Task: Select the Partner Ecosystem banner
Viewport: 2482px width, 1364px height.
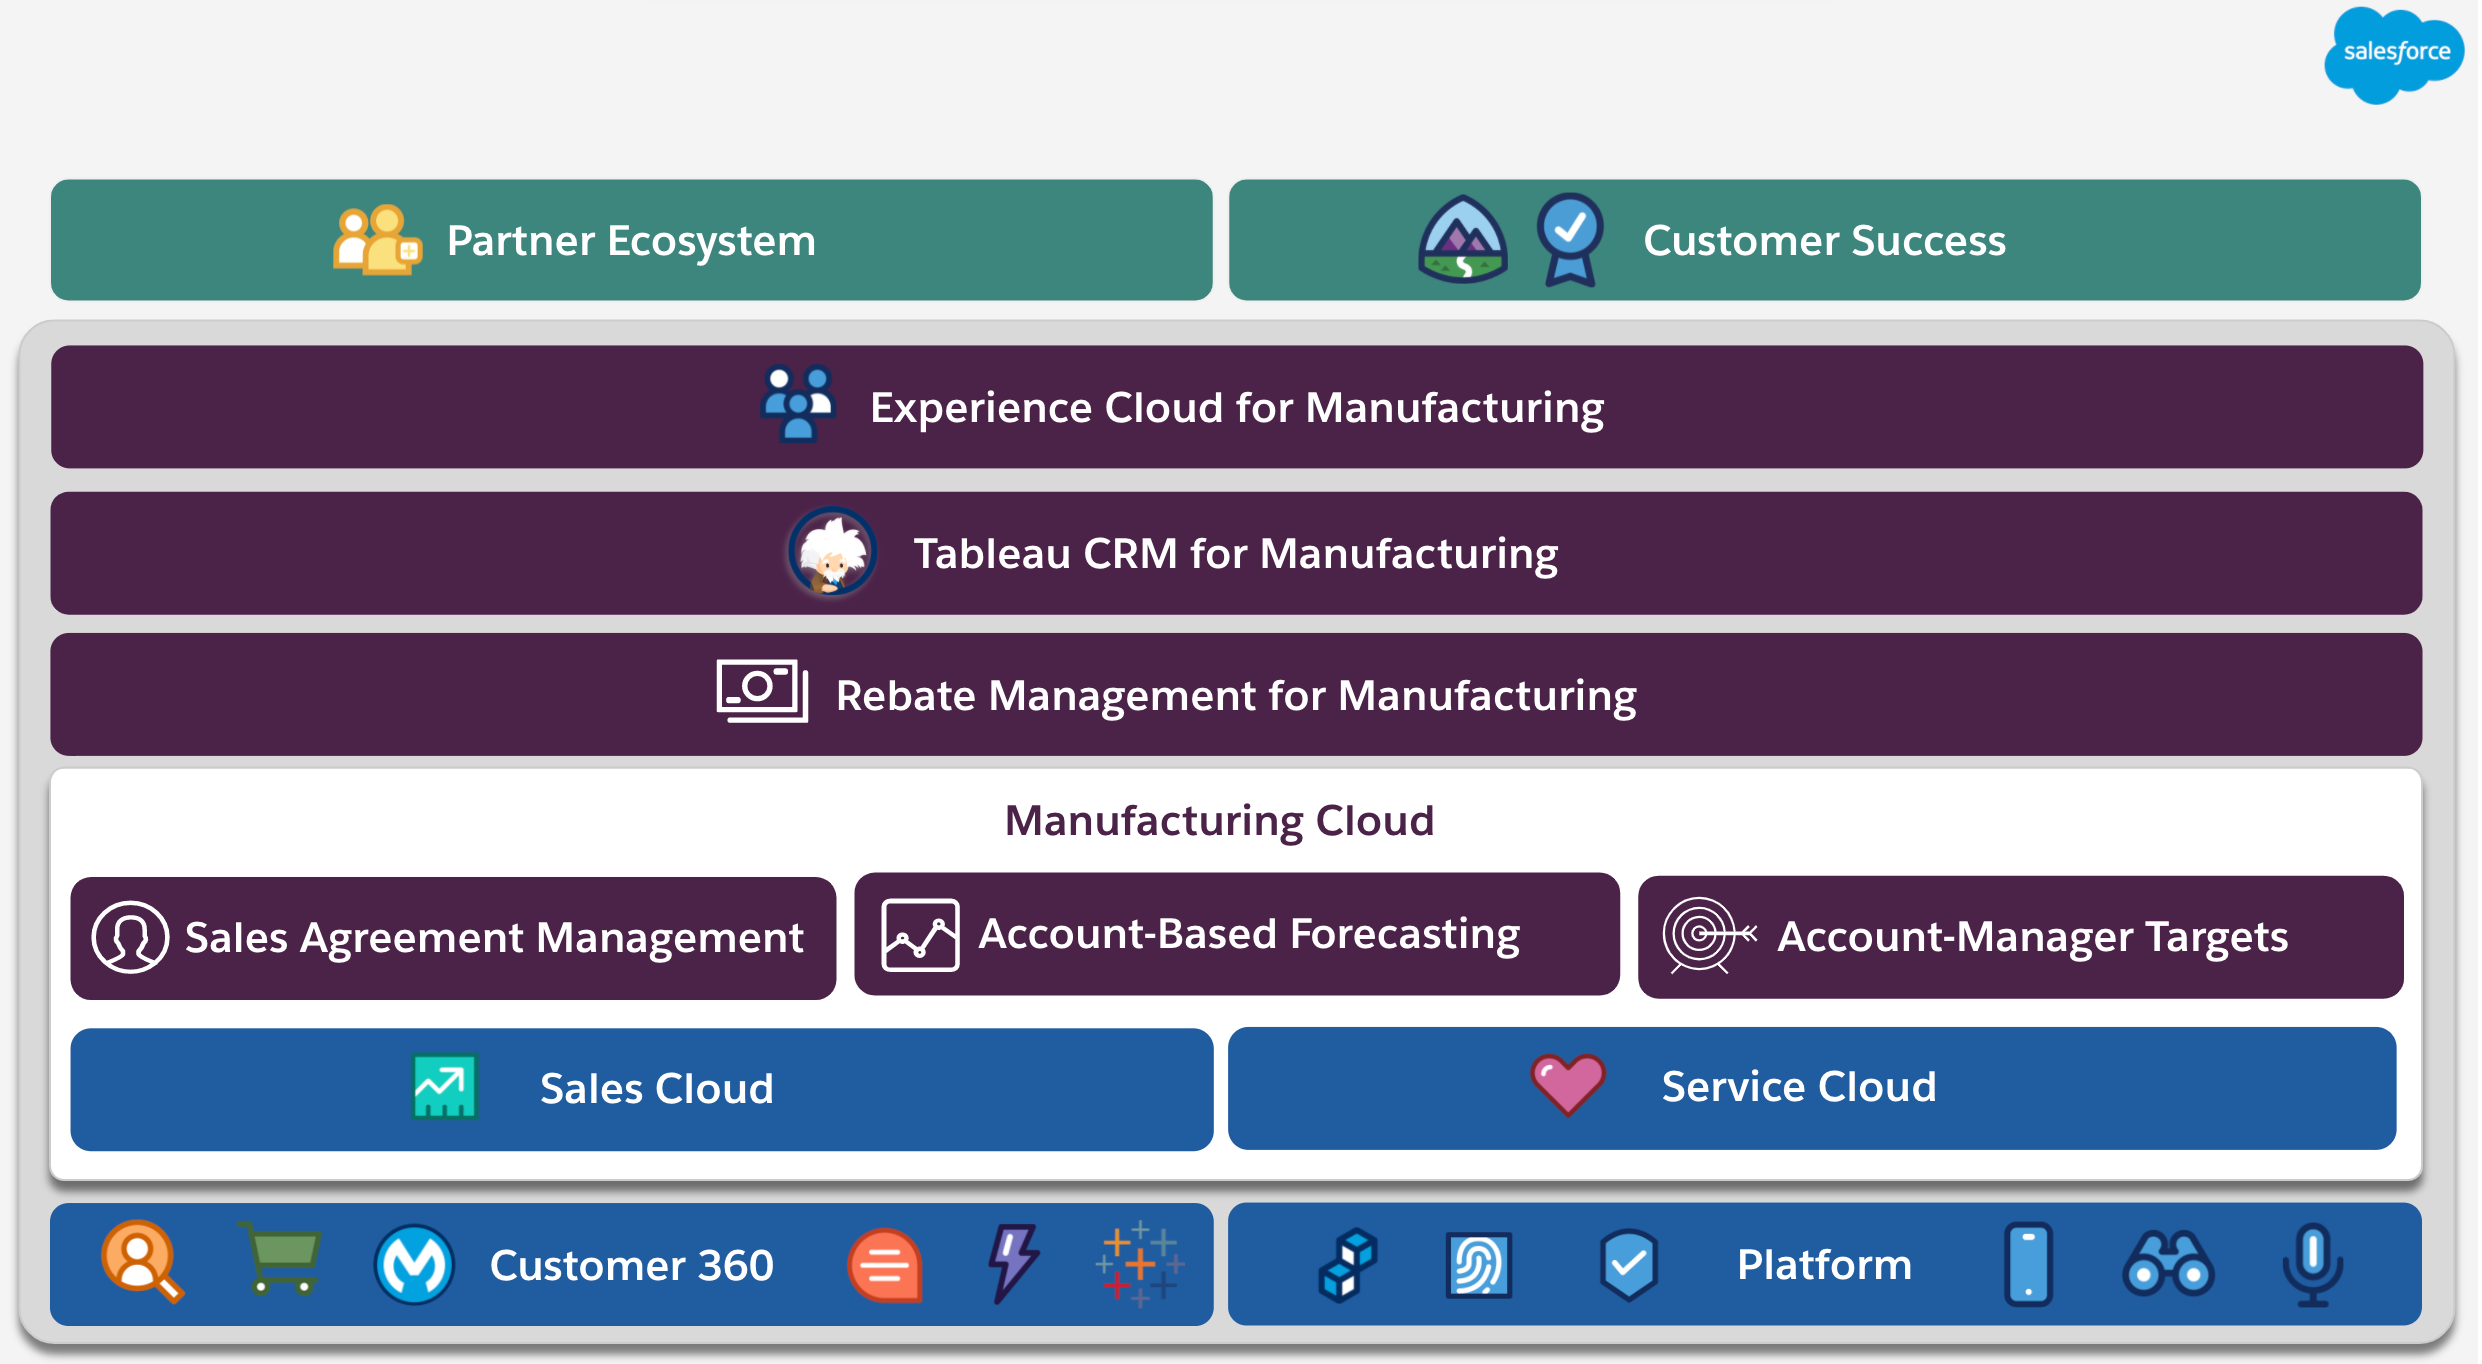Action: (x=631, y=240)
